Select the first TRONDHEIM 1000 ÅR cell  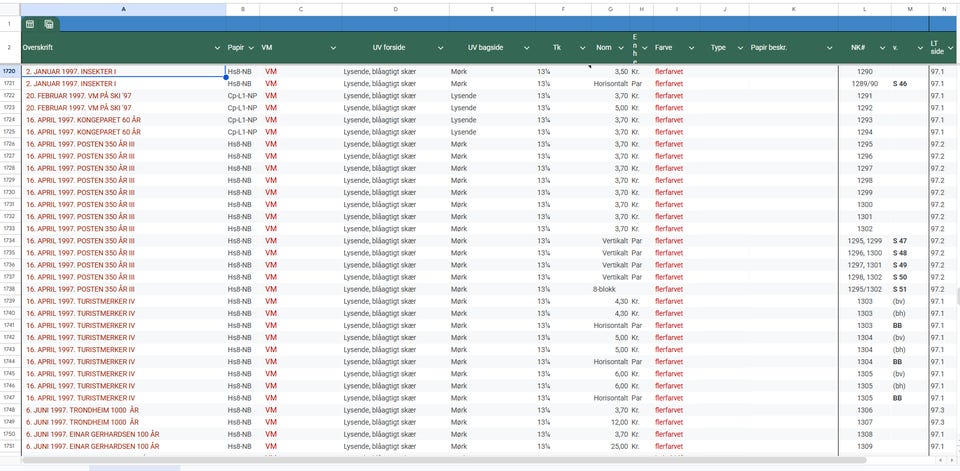tap(82, 410)
